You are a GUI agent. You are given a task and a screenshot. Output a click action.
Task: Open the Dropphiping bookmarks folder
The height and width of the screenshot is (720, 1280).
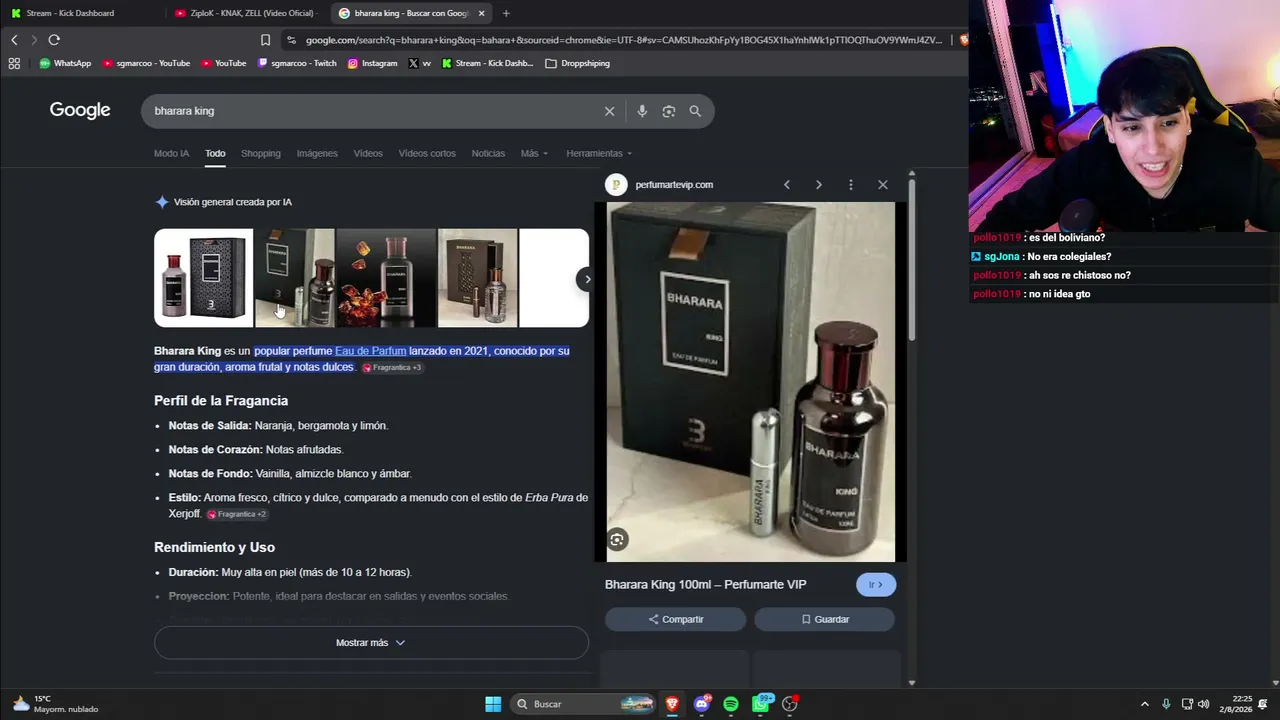pos(577,63)
